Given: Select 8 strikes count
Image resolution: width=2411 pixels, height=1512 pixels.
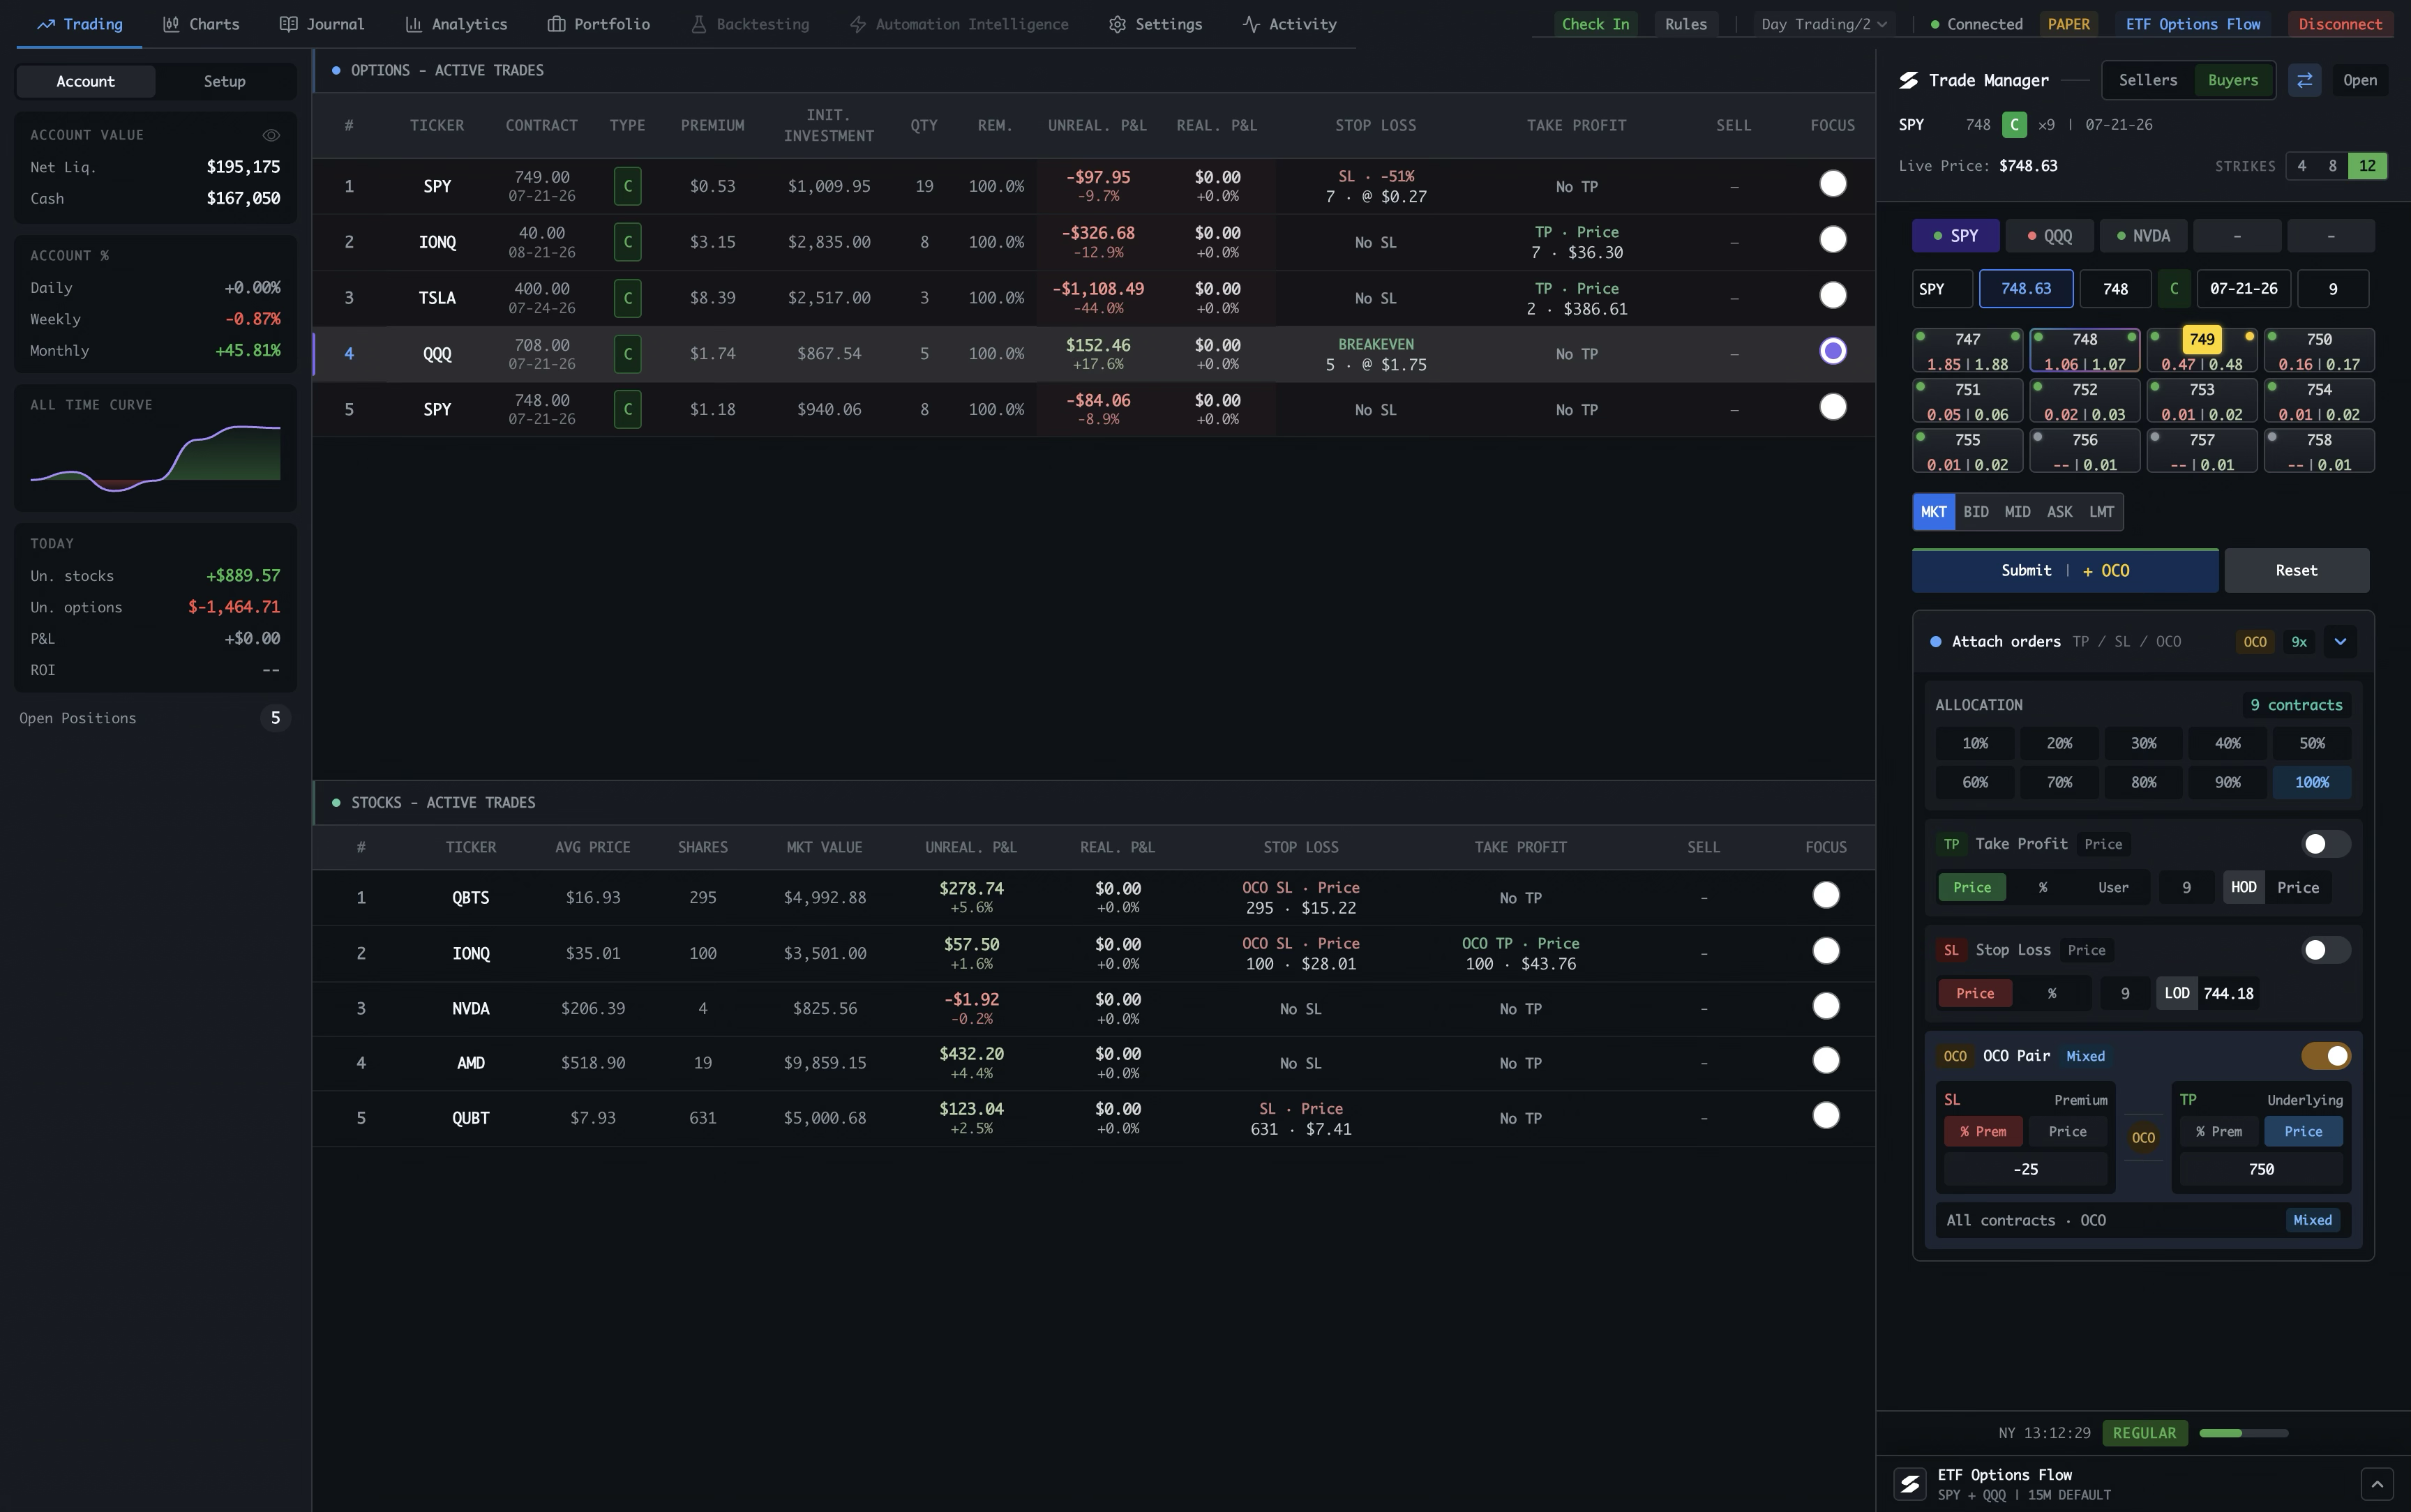Looking at the screenshot, I should pyautogui.click(x=2332, y=166).
